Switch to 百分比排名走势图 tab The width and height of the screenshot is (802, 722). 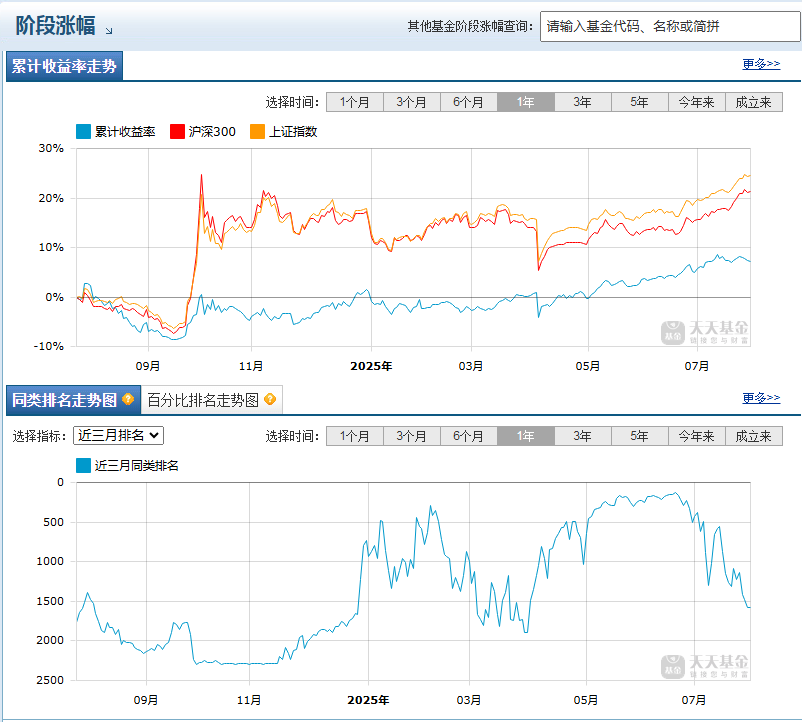(x=211, y=400)
